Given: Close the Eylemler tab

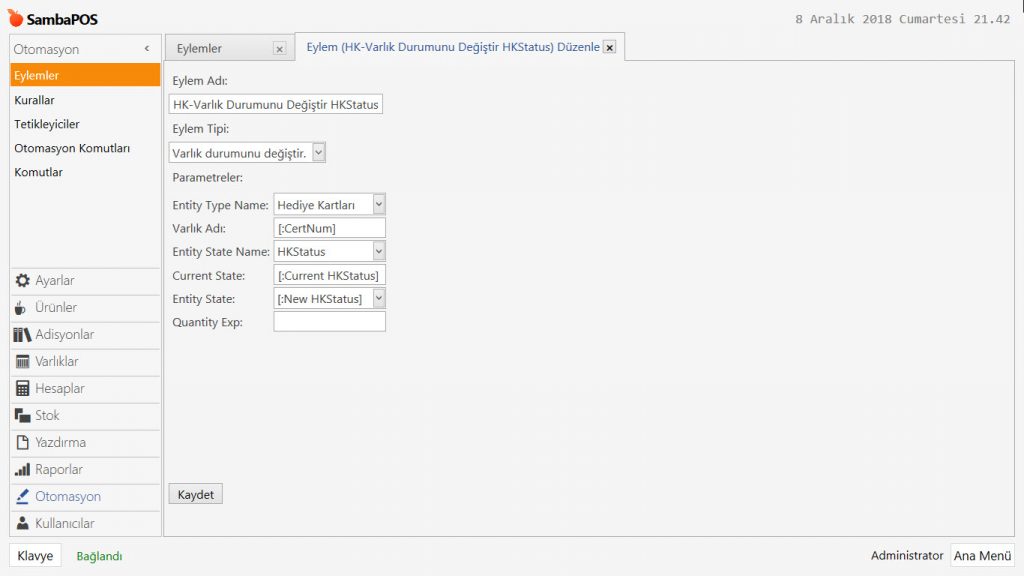Looking at the screenshot, I should coord(279,48).
